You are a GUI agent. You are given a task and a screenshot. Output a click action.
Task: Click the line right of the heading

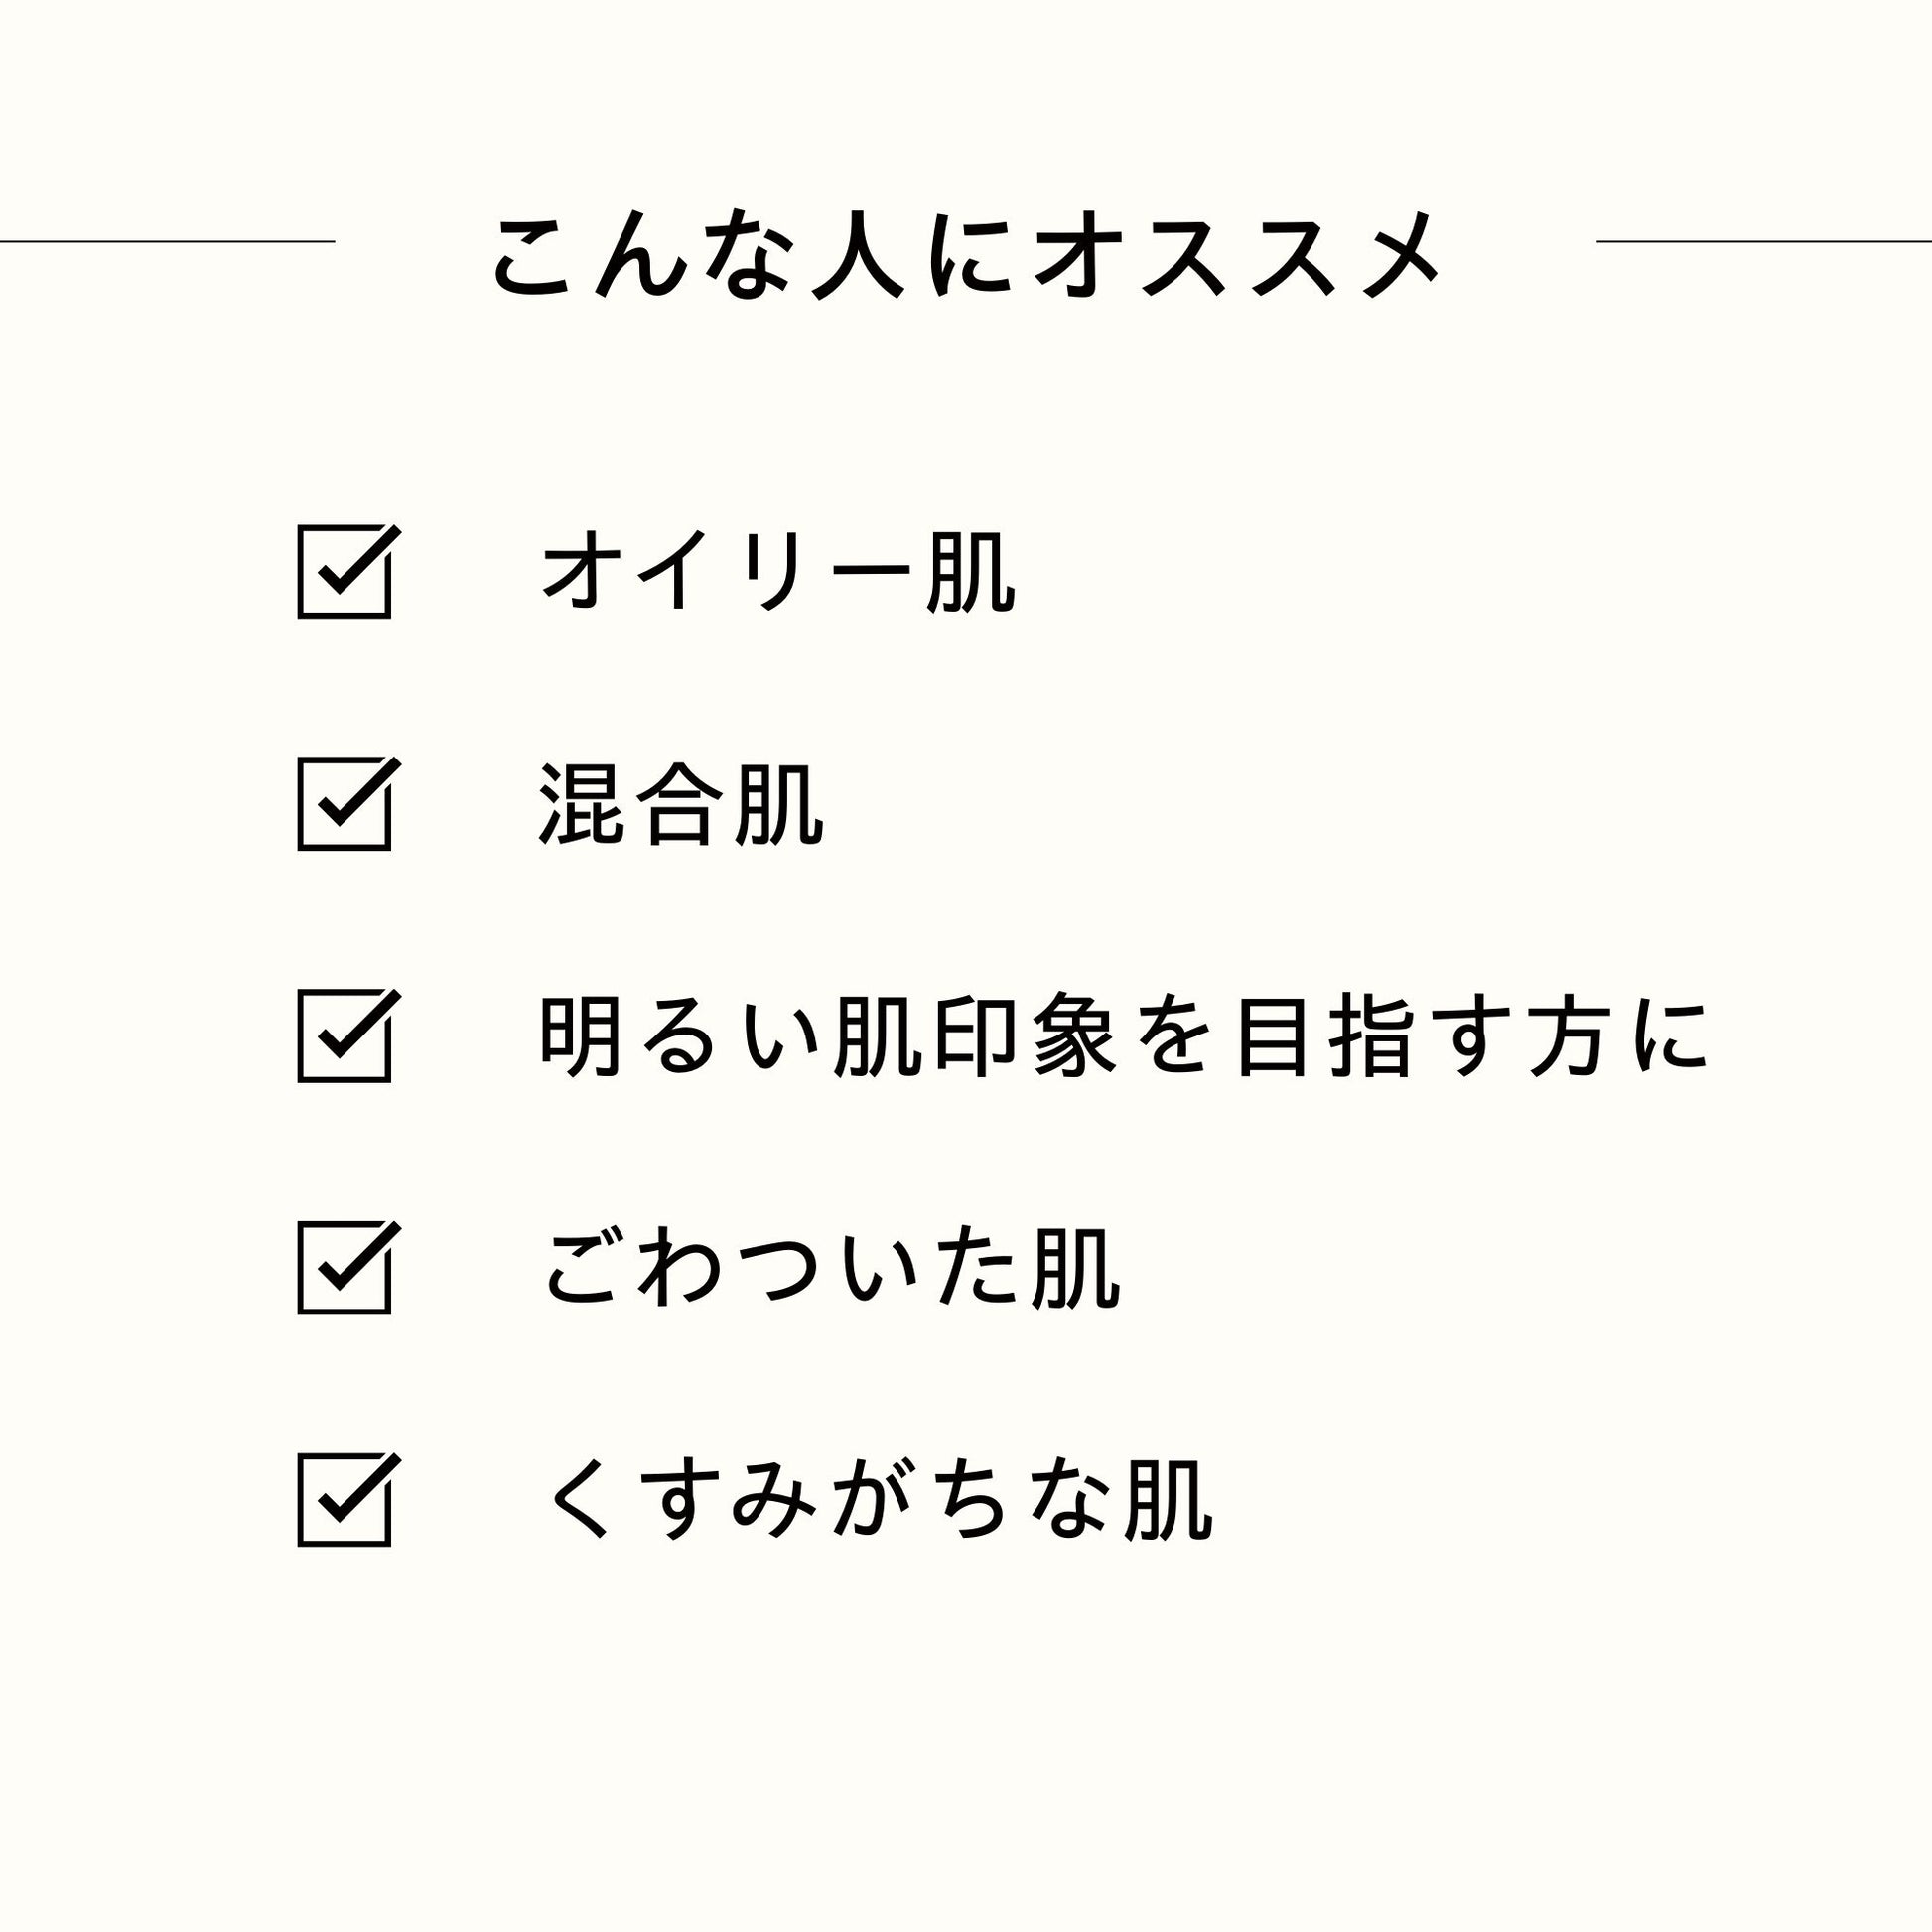[x=1764, y=241]
